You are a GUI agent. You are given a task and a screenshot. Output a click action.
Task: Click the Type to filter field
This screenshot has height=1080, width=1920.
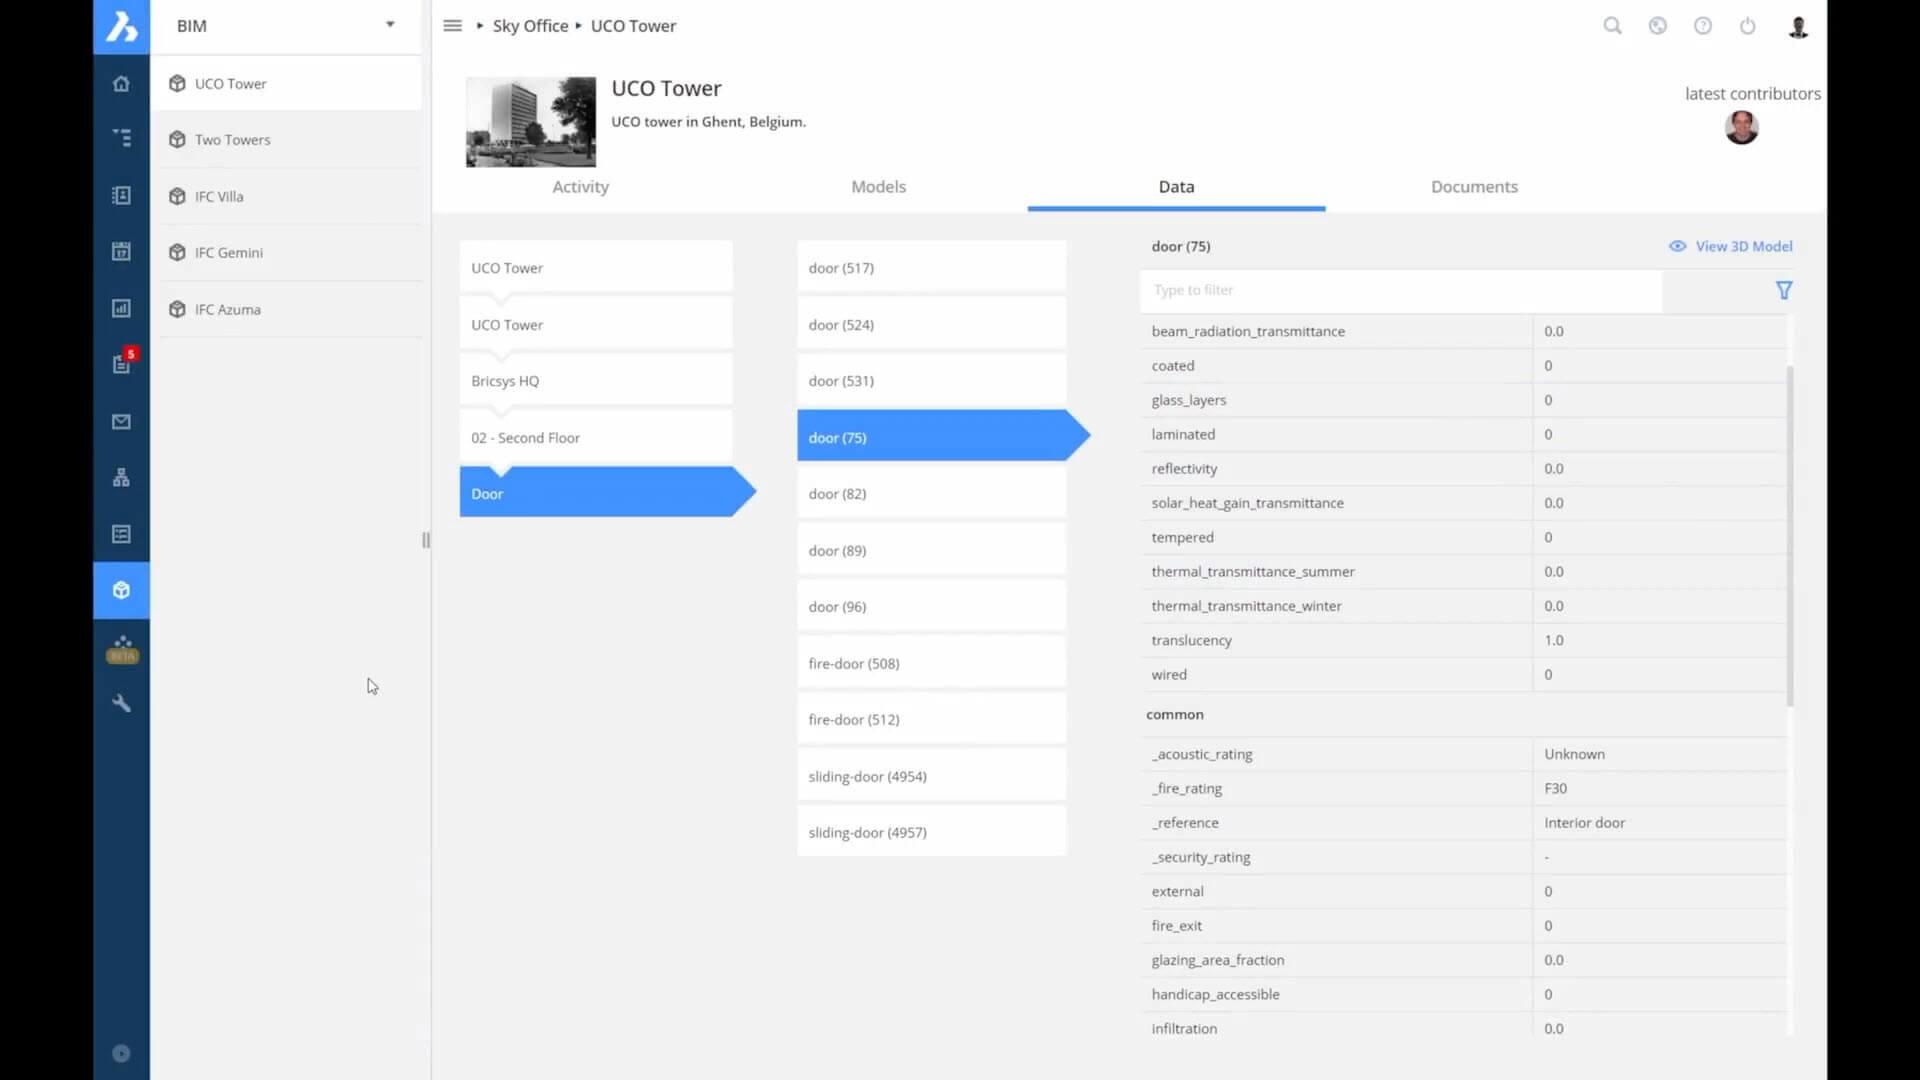click(1400, 290)
